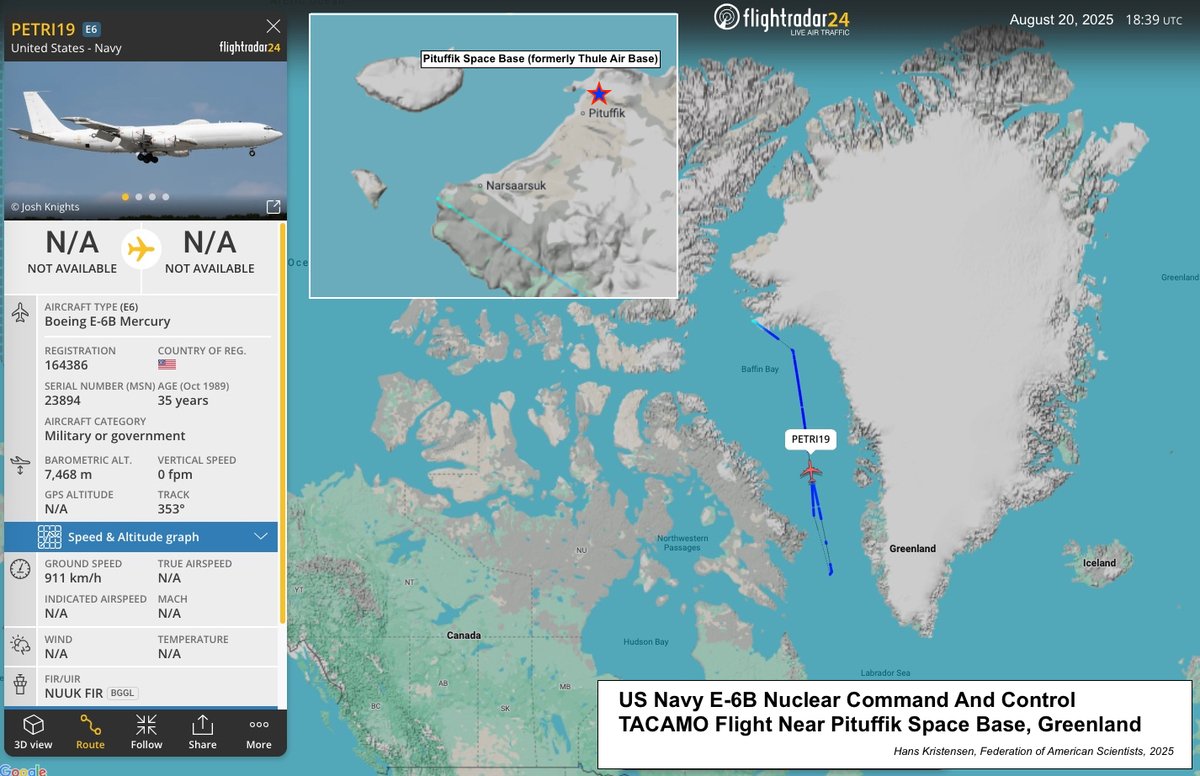Click the PETRI19 callsign label on map
Viewport: 1200px width, 776px height.
pyautogui.click(x=811, y=439)
